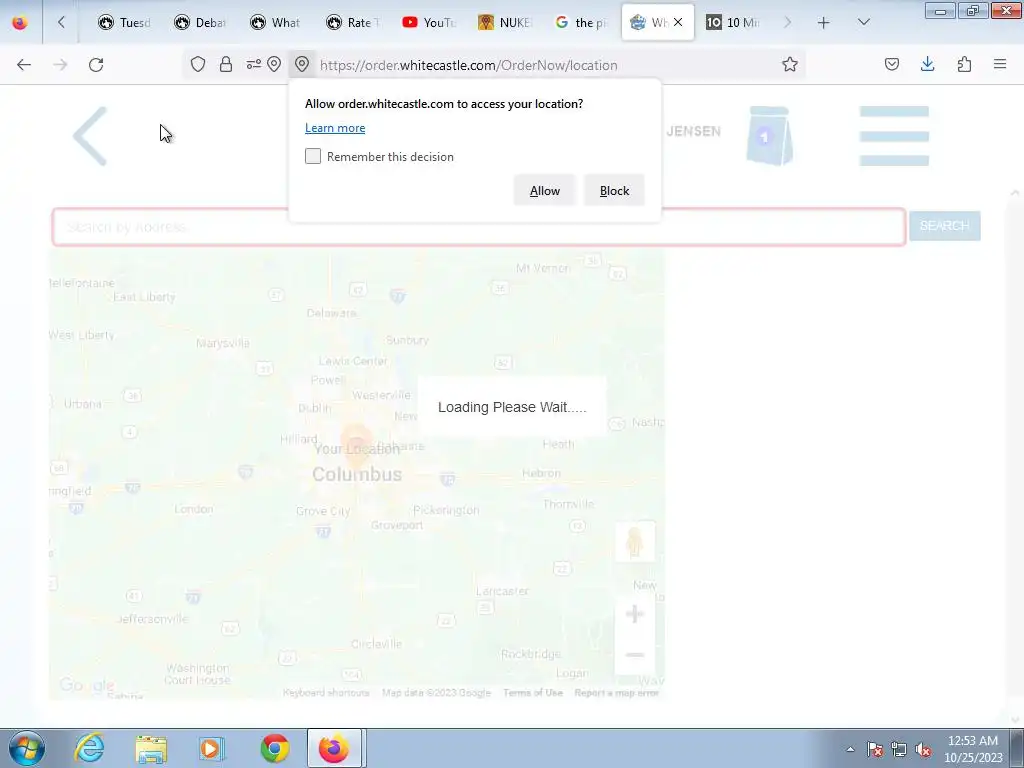Open the Windows Start menu

(x=26, y=748)
